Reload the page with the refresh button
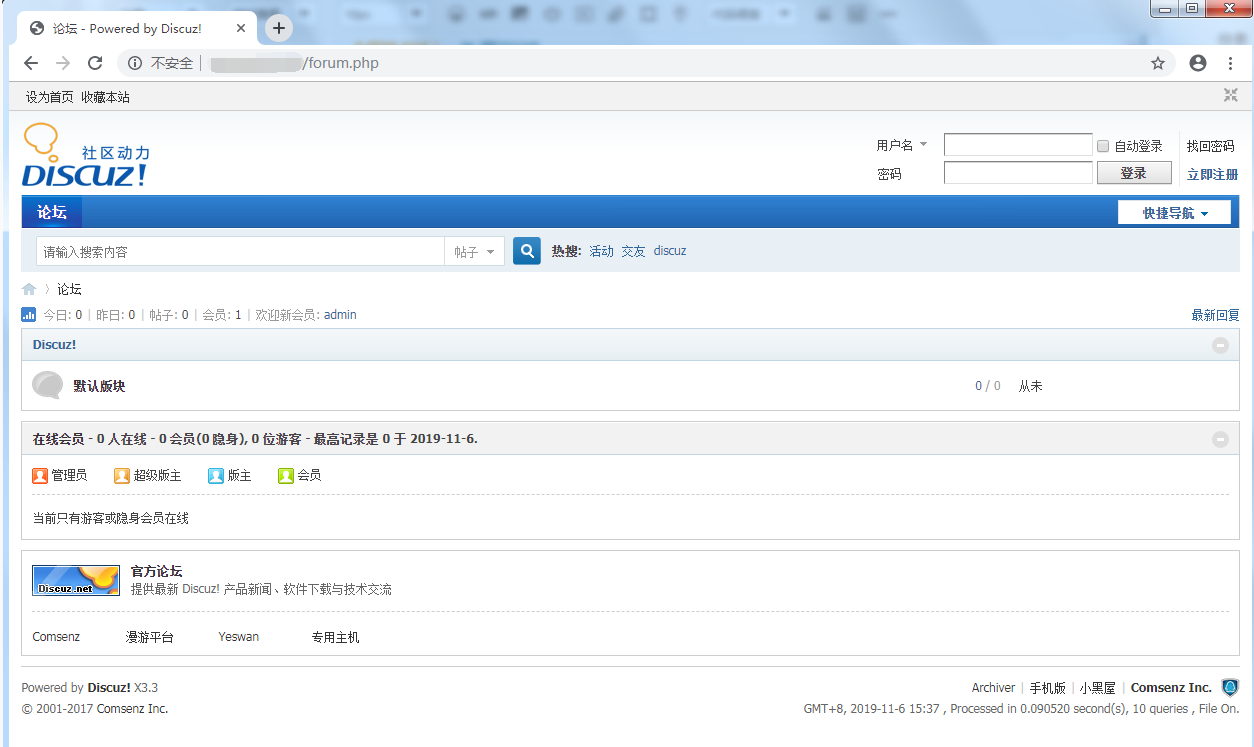1254x747 pixels. click(95, 63)
